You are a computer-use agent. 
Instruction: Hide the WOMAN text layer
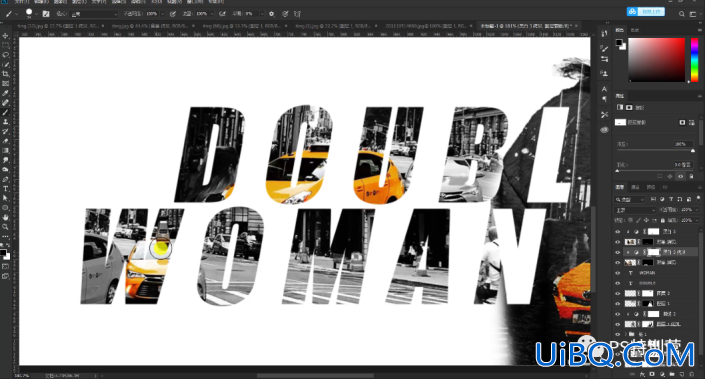click(617, 273)
